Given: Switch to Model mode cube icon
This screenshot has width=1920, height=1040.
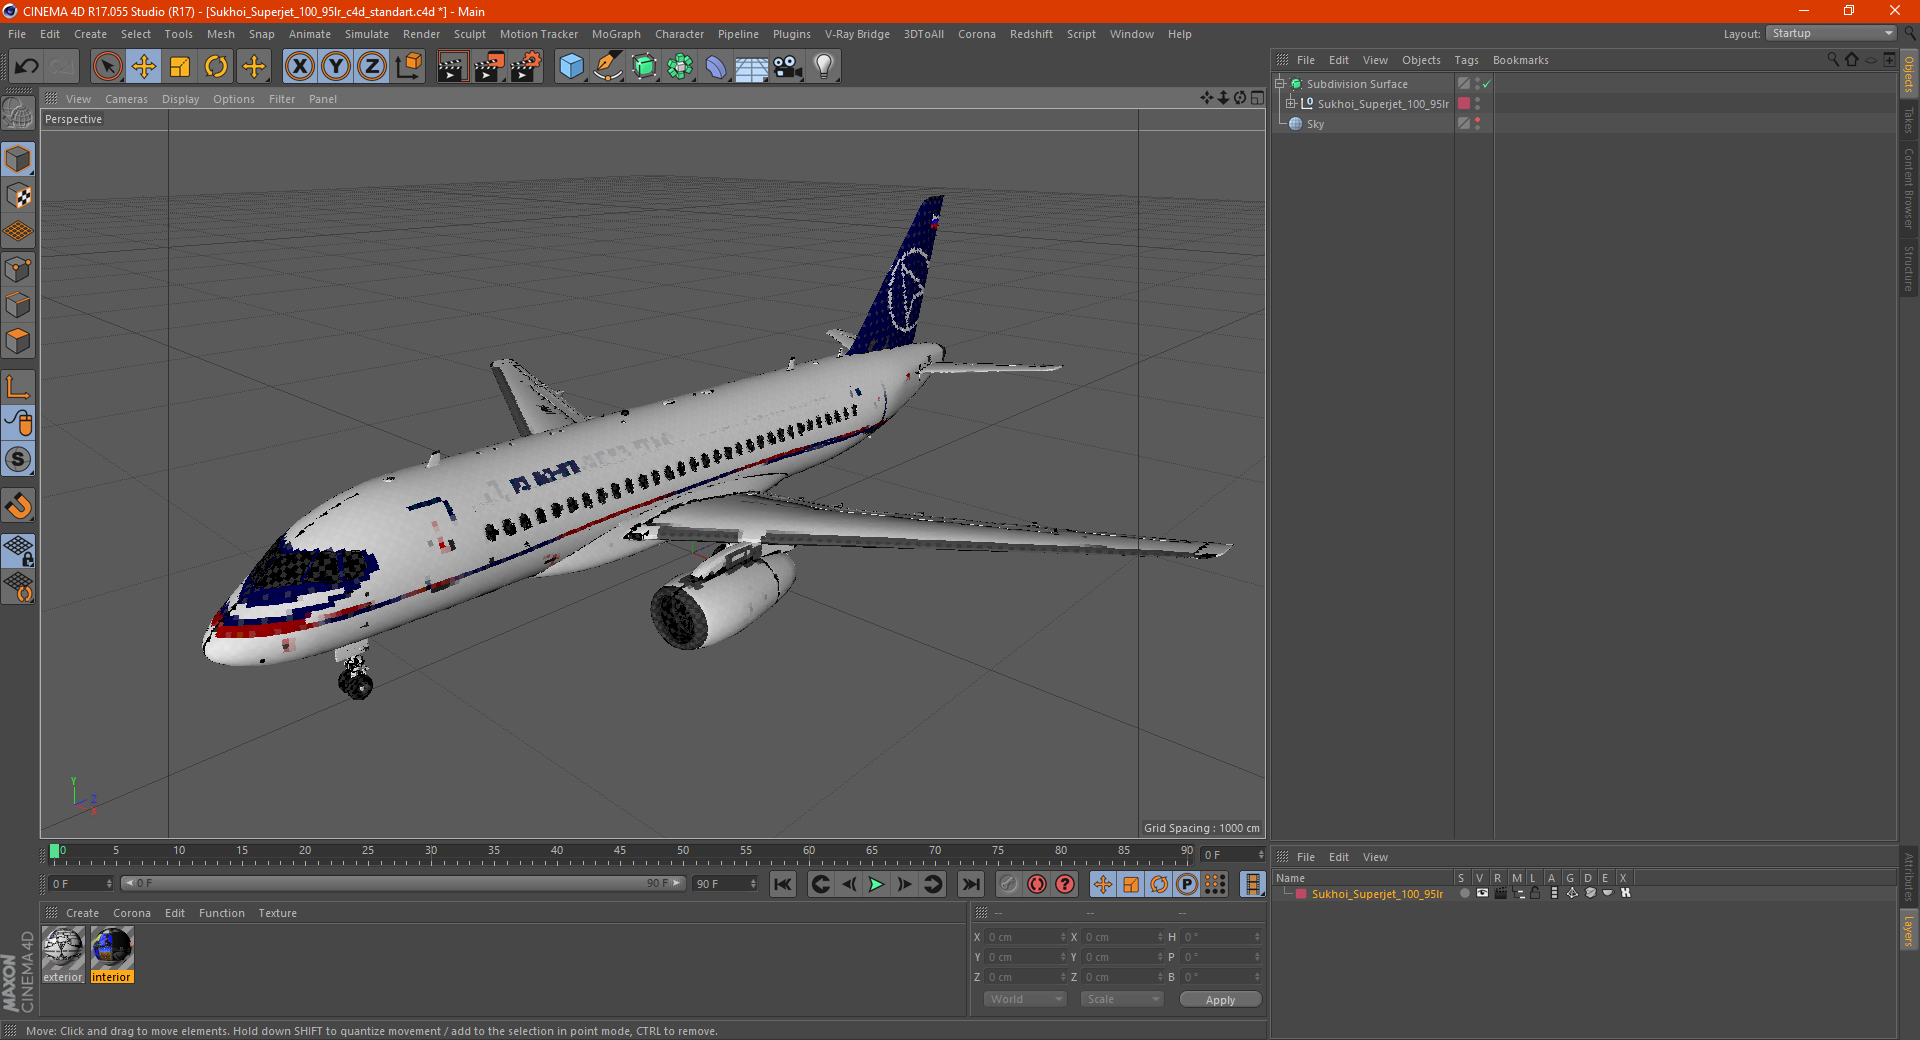Looking at the screenshot, I should pyautogui.click(x=18, y=159).
